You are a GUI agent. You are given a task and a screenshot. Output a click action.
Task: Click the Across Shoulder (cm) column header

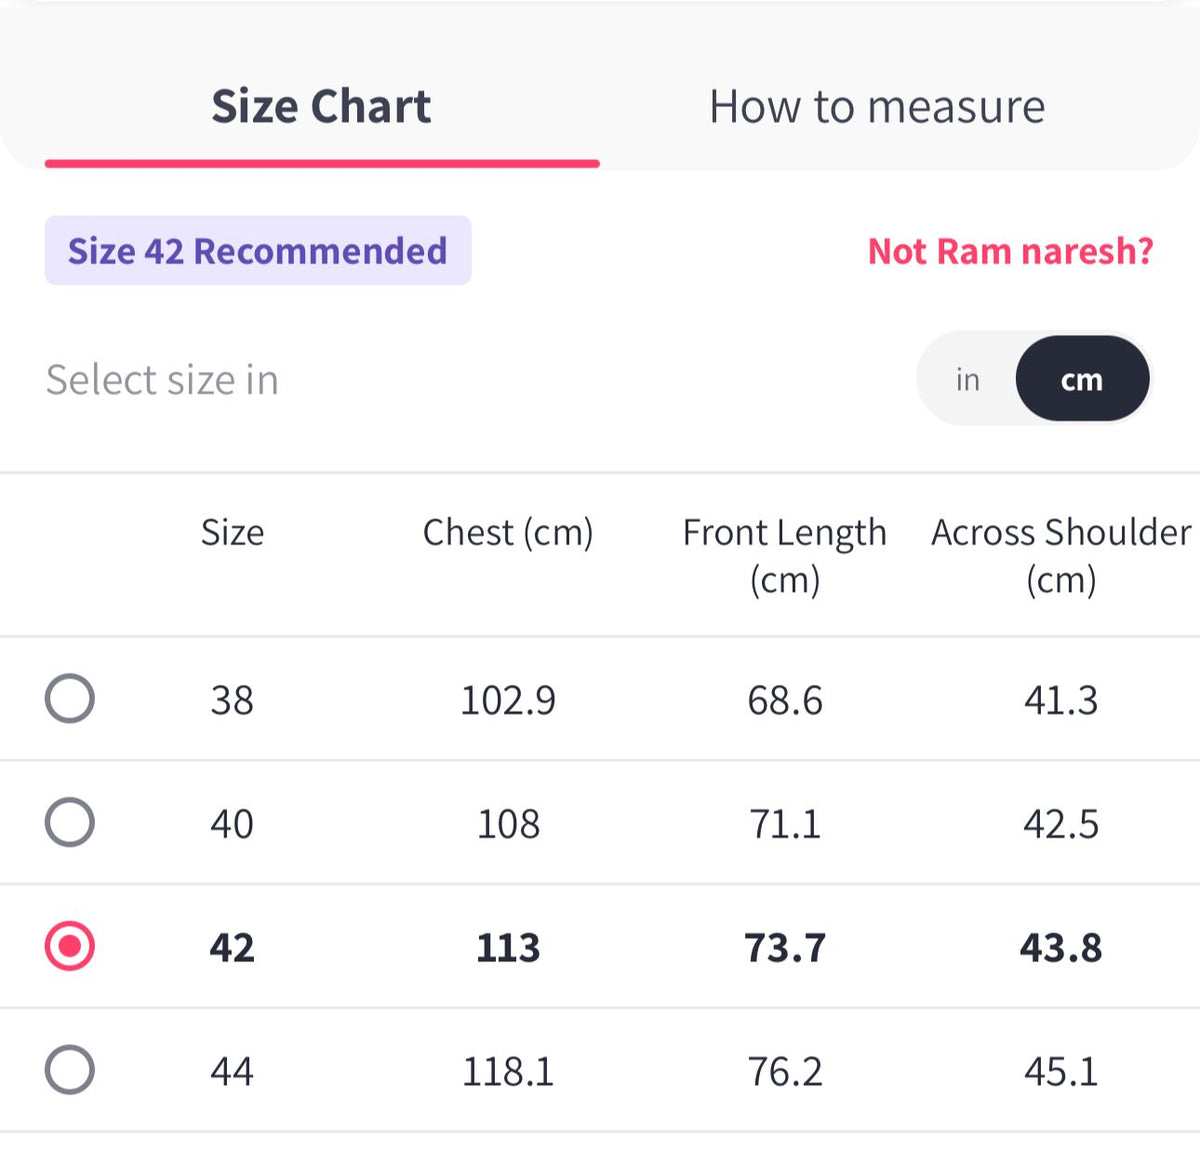(1061, 556)
